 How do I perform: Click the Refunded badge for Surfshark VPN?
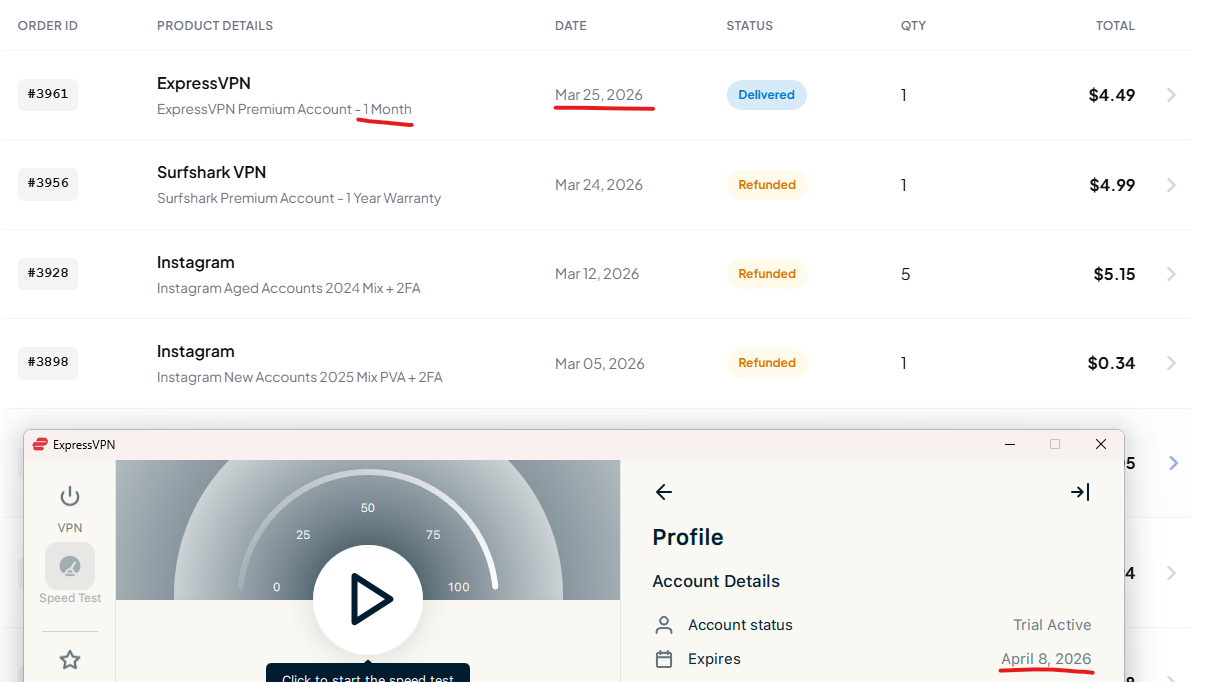767,185
